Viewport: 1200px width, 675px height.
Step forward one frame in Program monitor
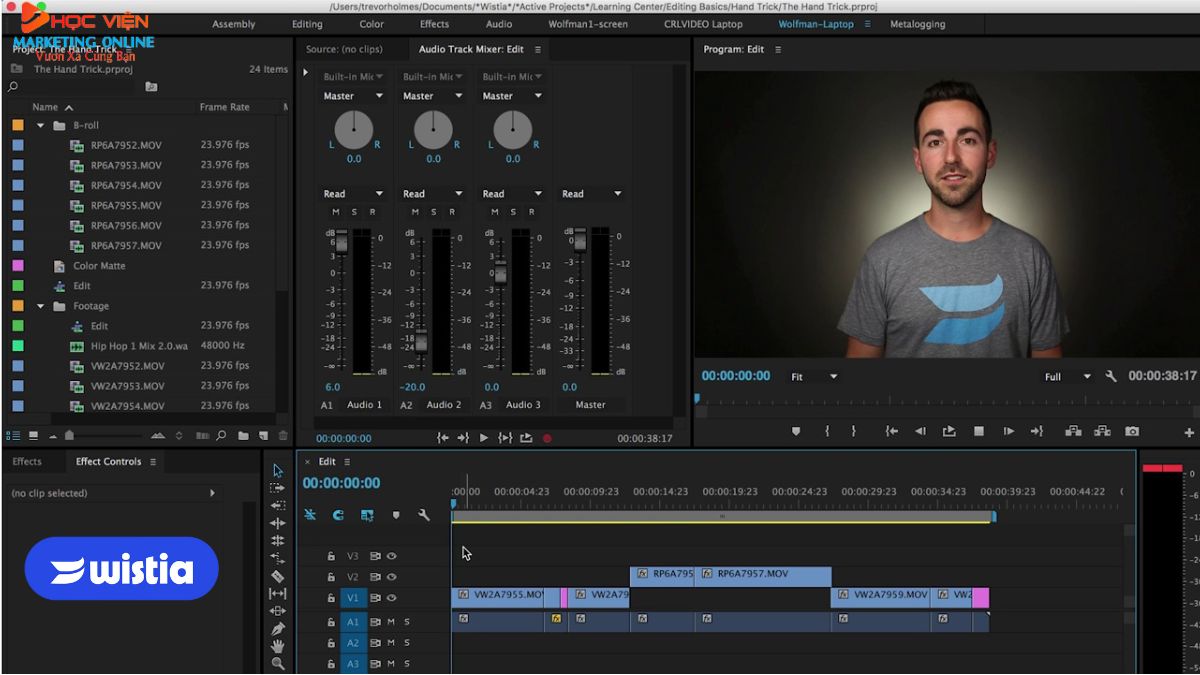[1008, 432]
